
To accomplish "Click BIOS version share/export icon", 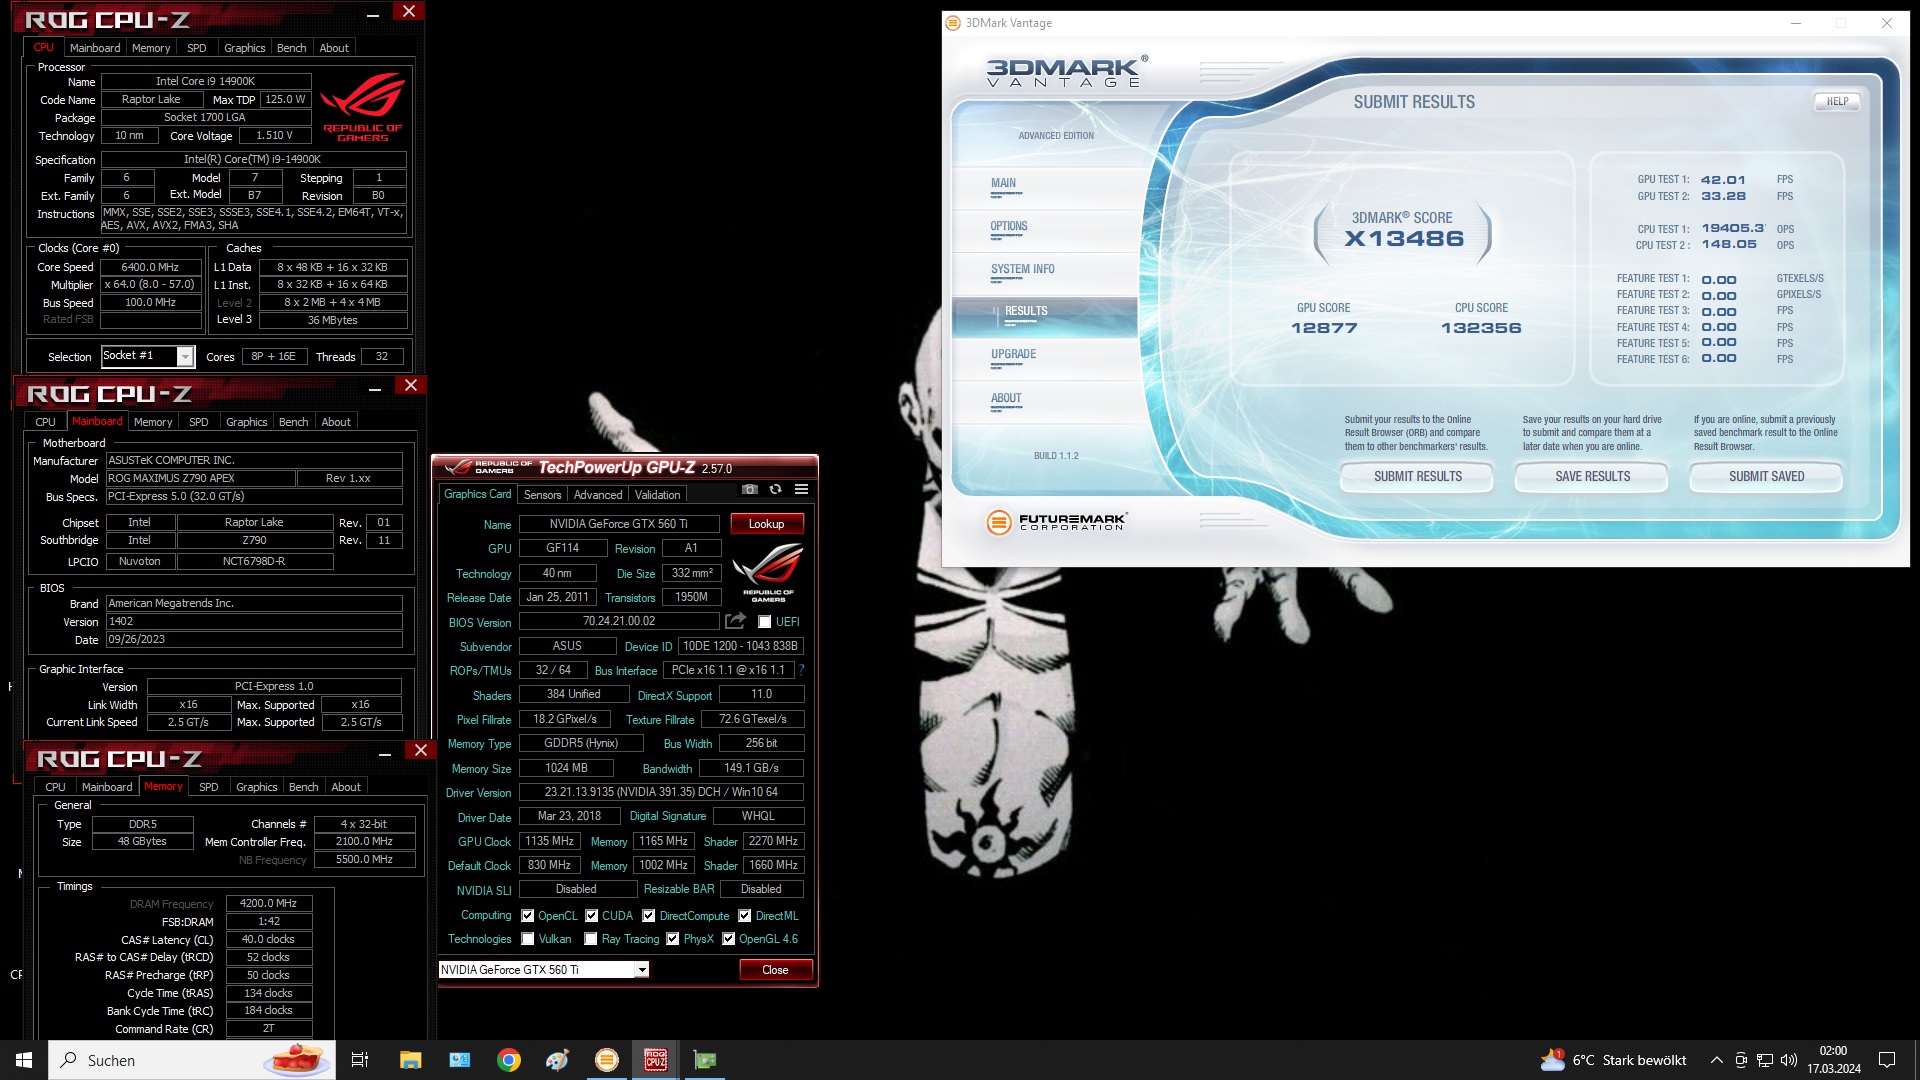I will [x=735, y=621].
